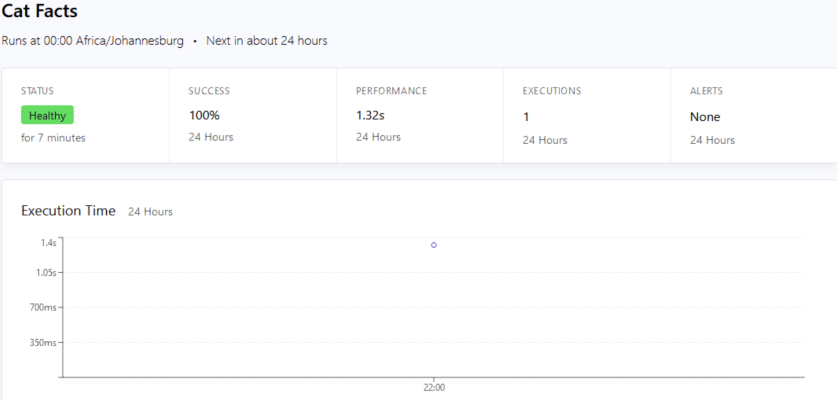
Task: Click the Execution Time chart heading
Action: [x=68, y=211]
